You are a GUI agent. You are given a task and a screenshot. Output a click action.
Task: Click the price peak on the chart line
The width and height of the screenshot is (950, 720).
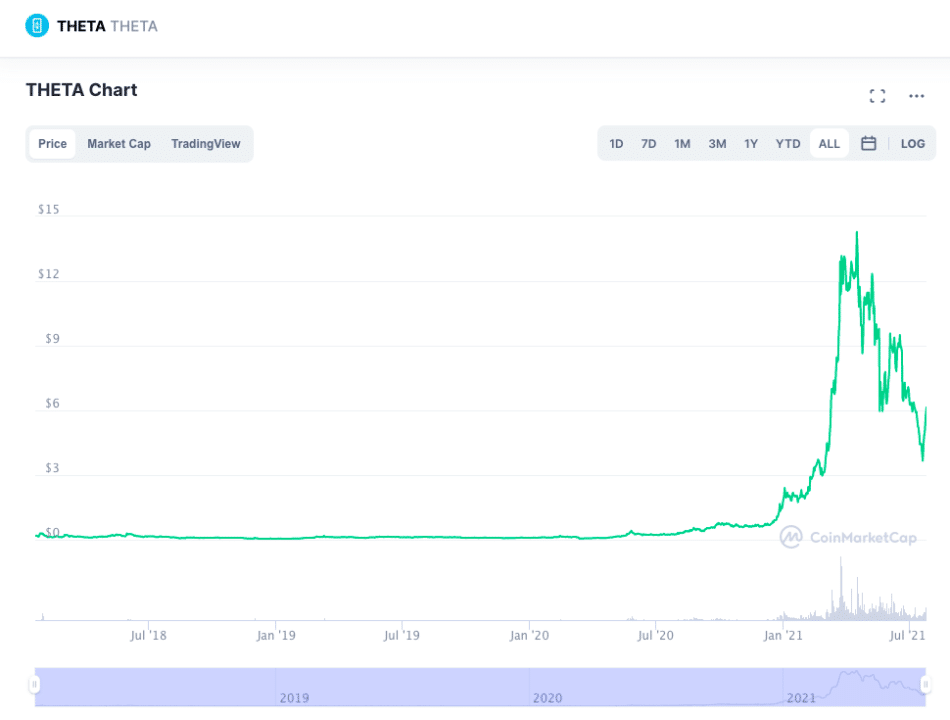pyautogui.click(x=857, y=233)
